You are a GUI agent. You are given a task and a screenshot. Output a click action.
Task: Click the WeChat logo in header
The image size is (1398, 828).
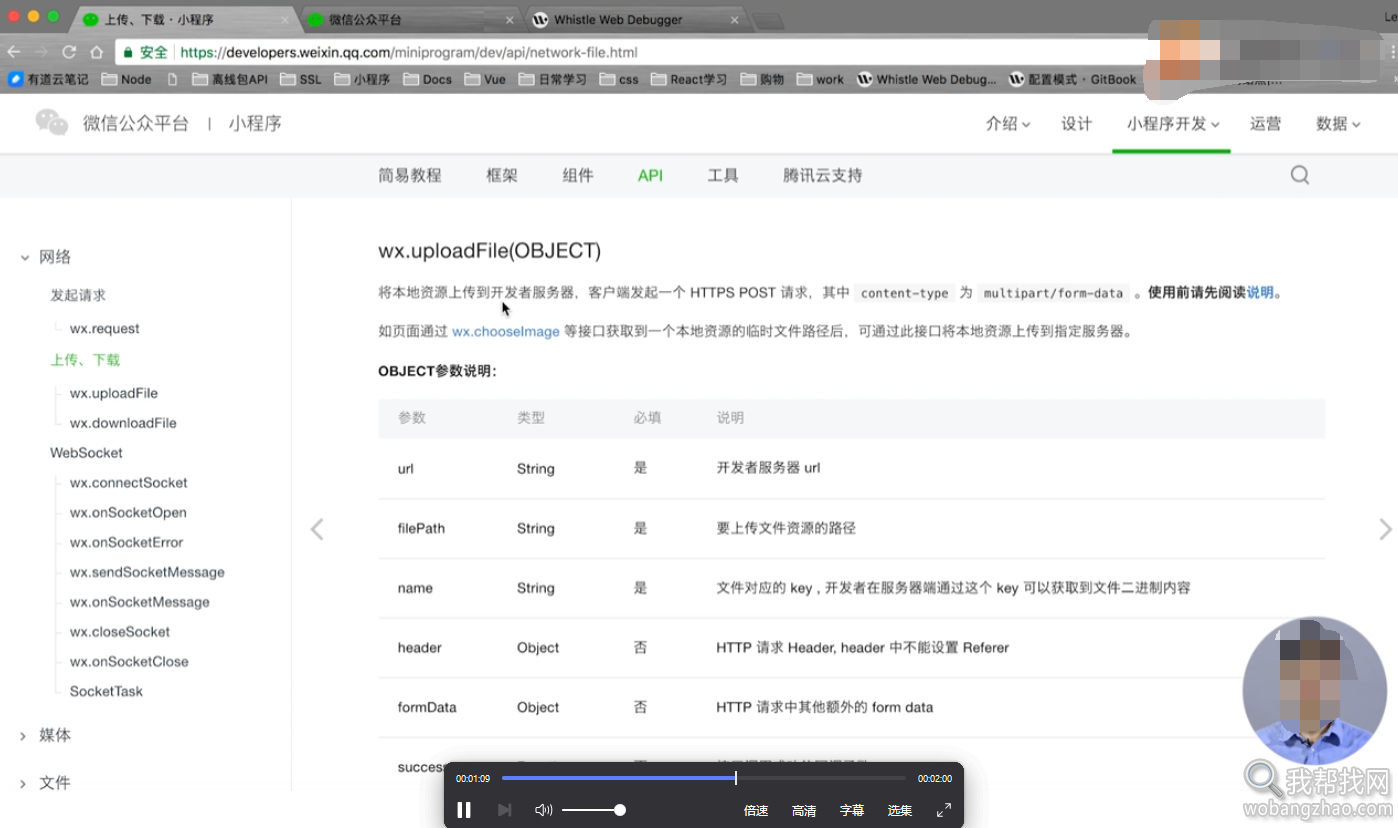(x=52, y=123)
